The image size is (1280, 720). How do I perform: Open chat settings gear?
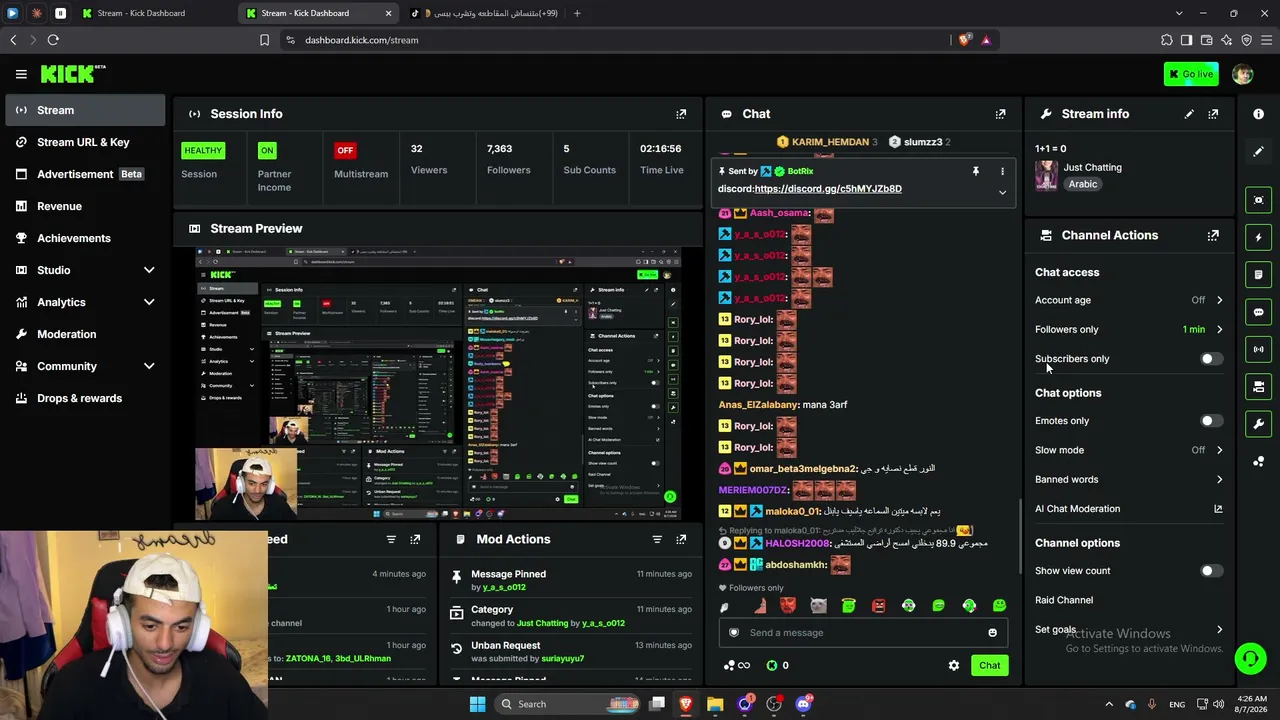(x=954, y=666)
